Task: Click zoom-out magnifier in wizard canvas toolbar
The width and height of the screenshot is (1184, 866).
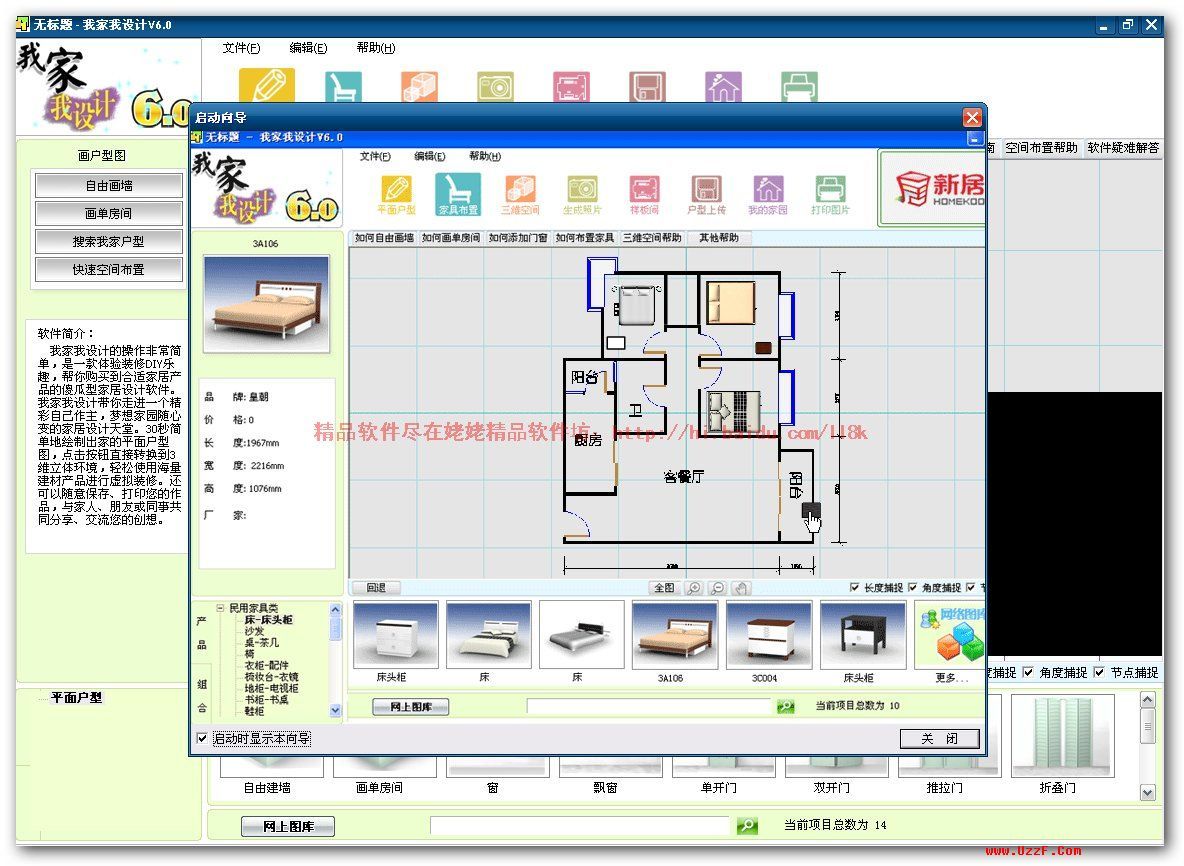Action: click(x=717, y=587)
